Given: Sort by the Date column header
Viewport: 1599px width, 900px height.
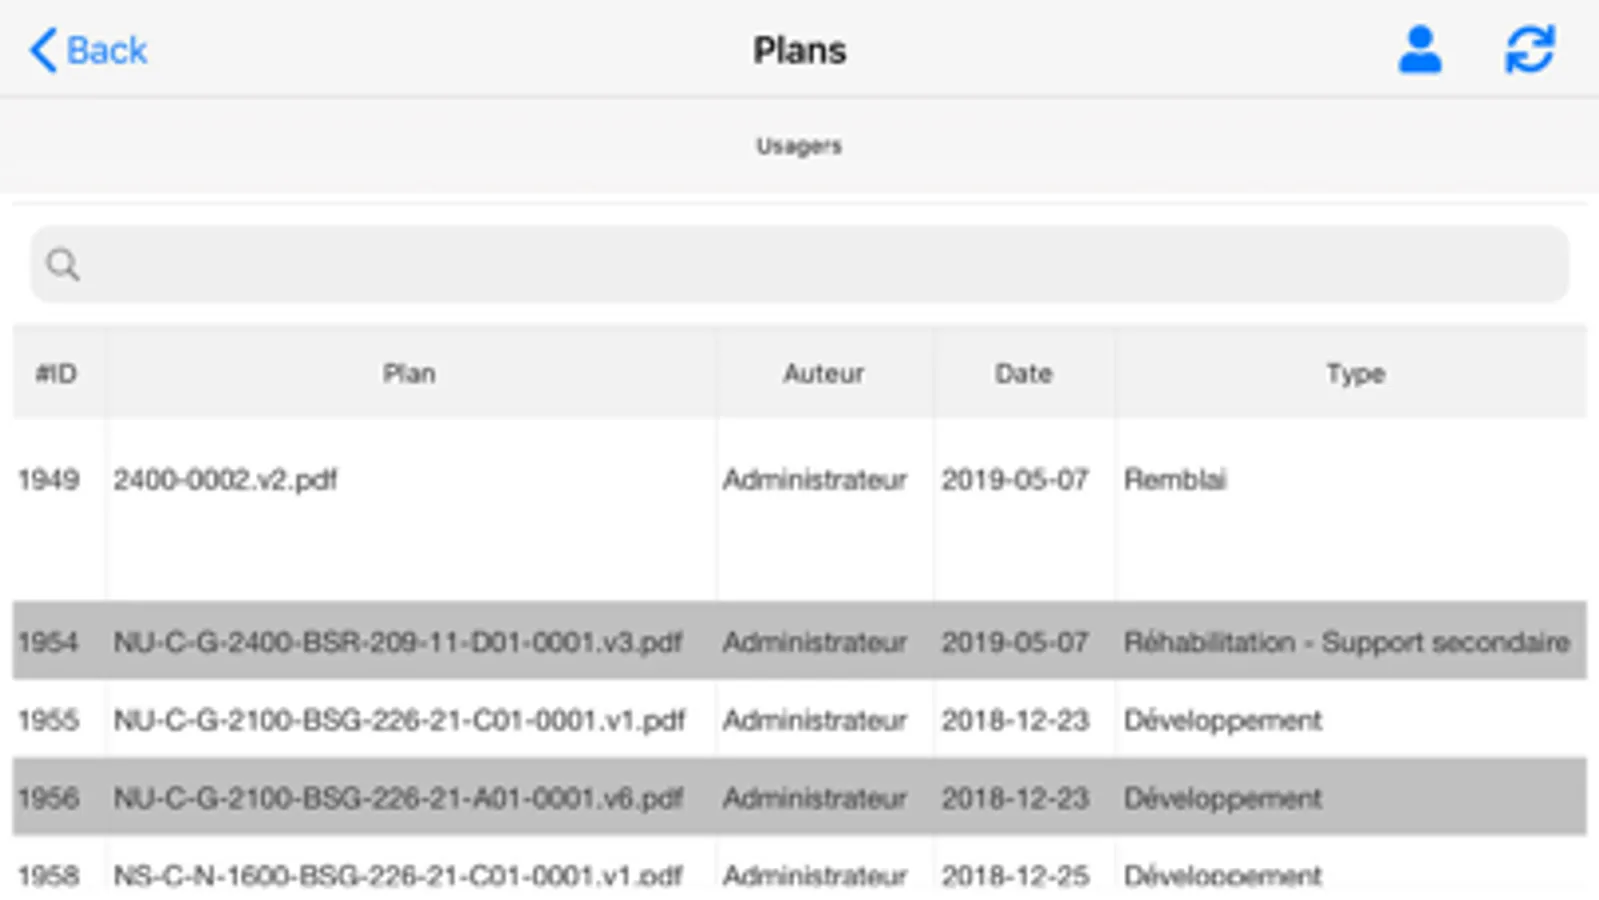Looking at the screenshot, I should click(1023, 372).
